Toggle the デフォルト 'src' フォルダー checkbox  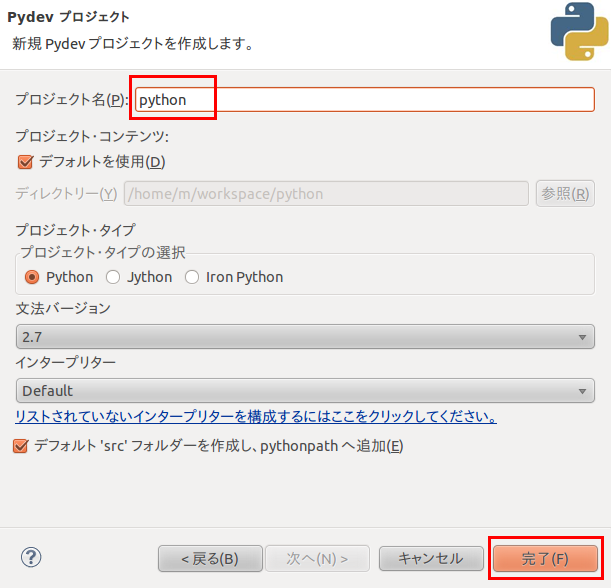pos(20,446)
